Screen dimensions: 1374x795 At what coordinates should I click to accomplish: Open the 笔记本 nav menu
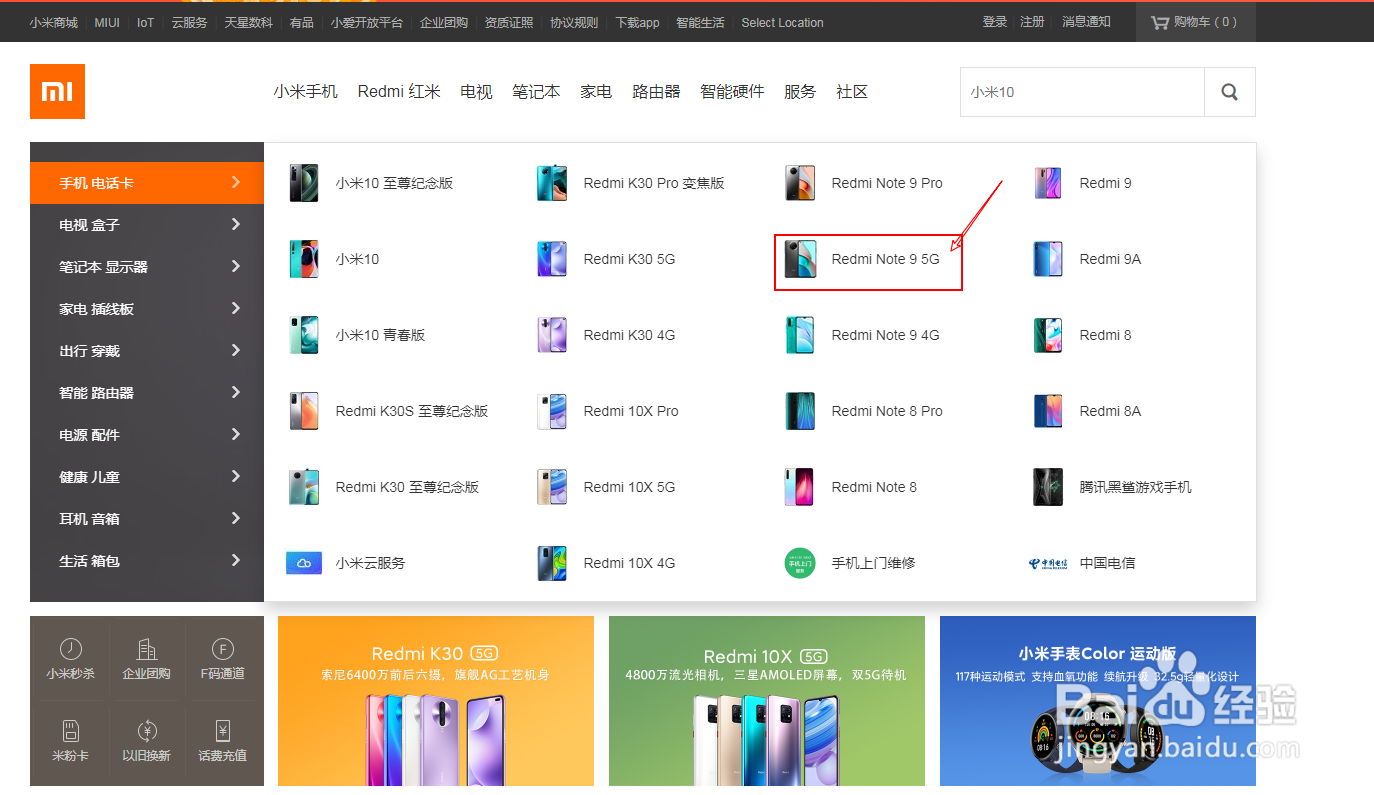pyautogui.click(x=536, y=92)
